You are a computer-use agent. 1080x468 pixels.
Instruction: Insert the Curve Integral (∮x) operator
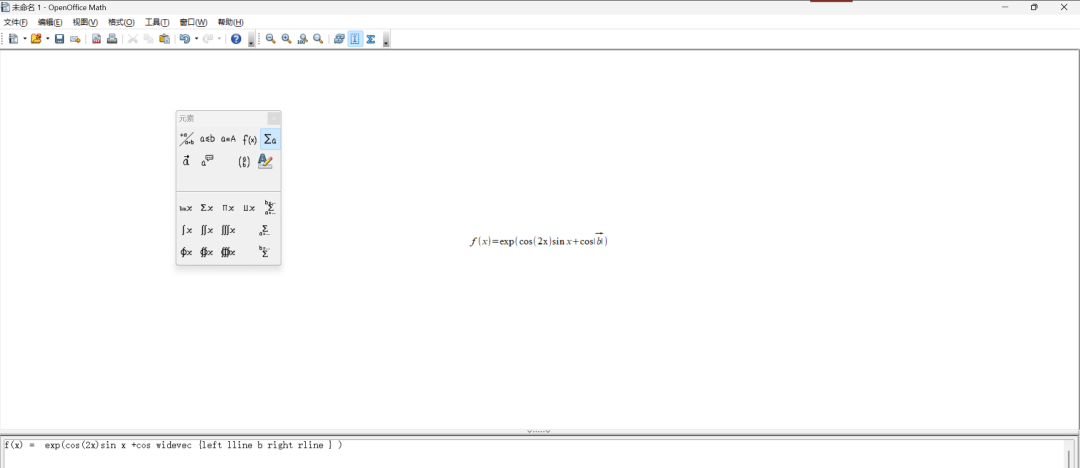point(186,252)
